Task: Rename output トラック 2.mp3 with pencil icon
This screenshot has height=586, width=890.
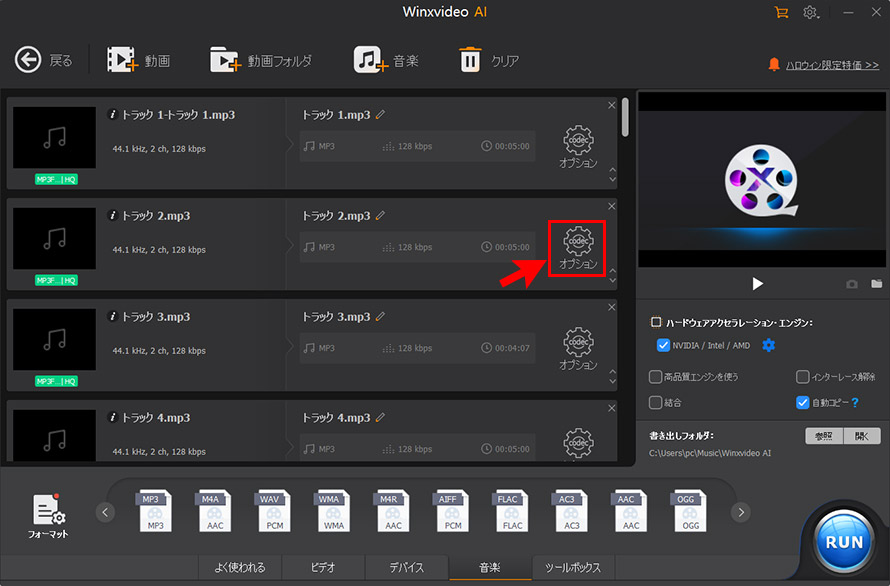Action: click(x=380, y=216)
